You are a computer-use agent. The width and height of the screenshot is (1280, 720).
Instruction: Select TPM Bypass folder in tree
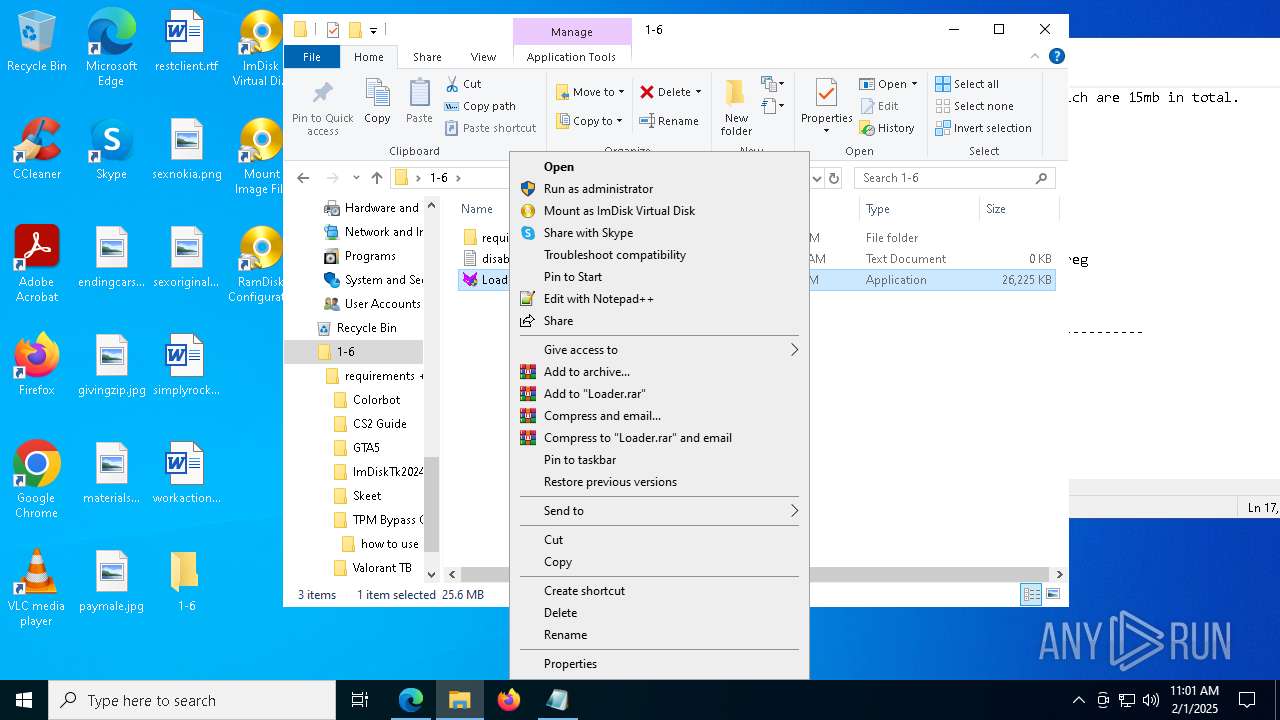pyautogui.click(x=378, y=520)
